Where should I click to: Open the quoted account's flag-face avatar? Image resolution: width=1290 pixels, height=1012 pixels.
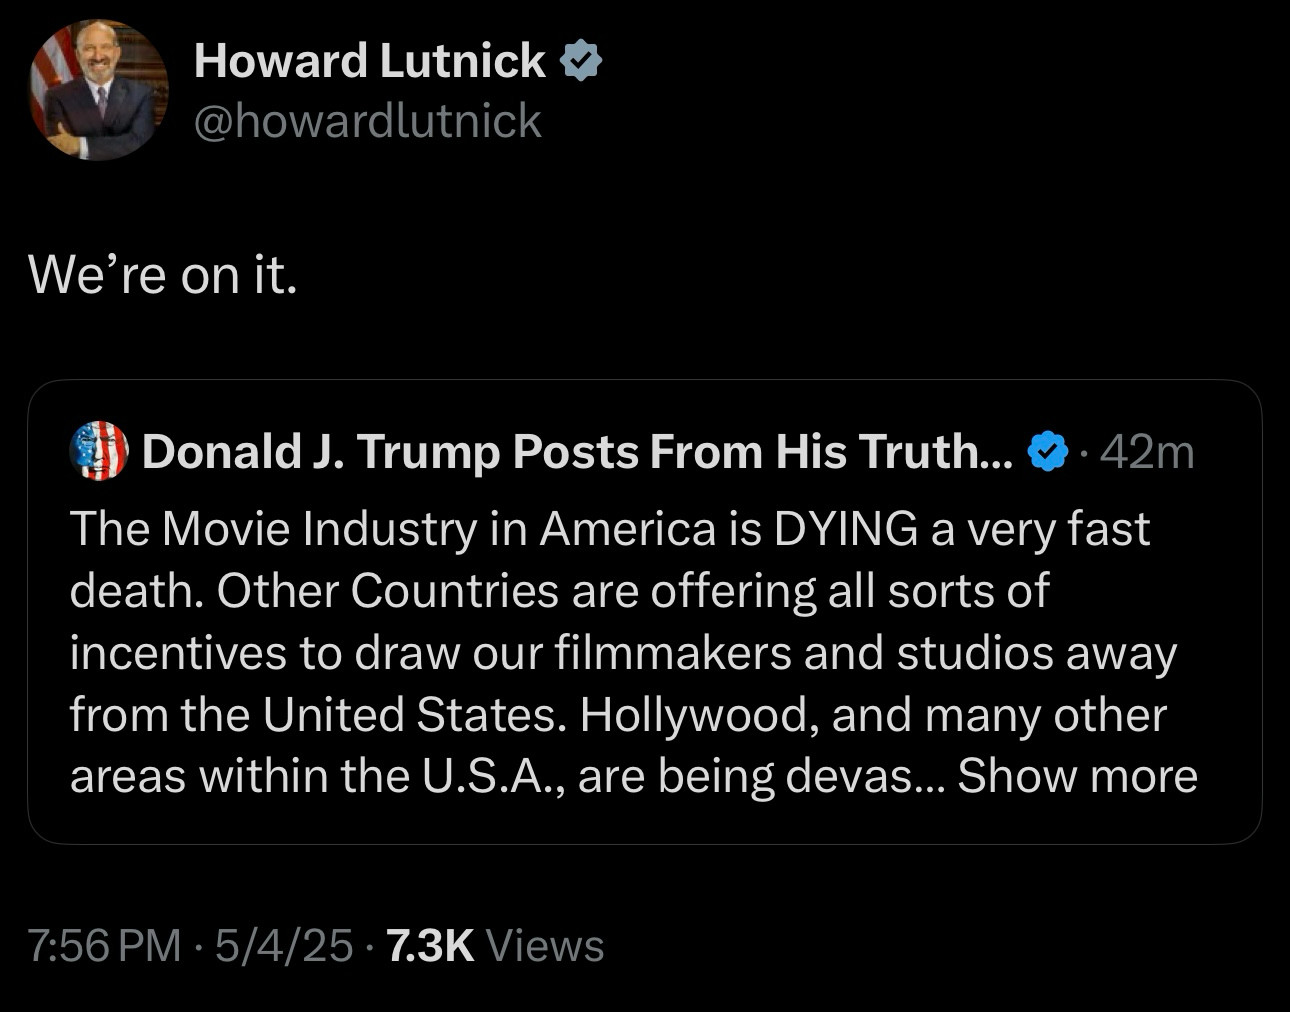pos(99,451)
